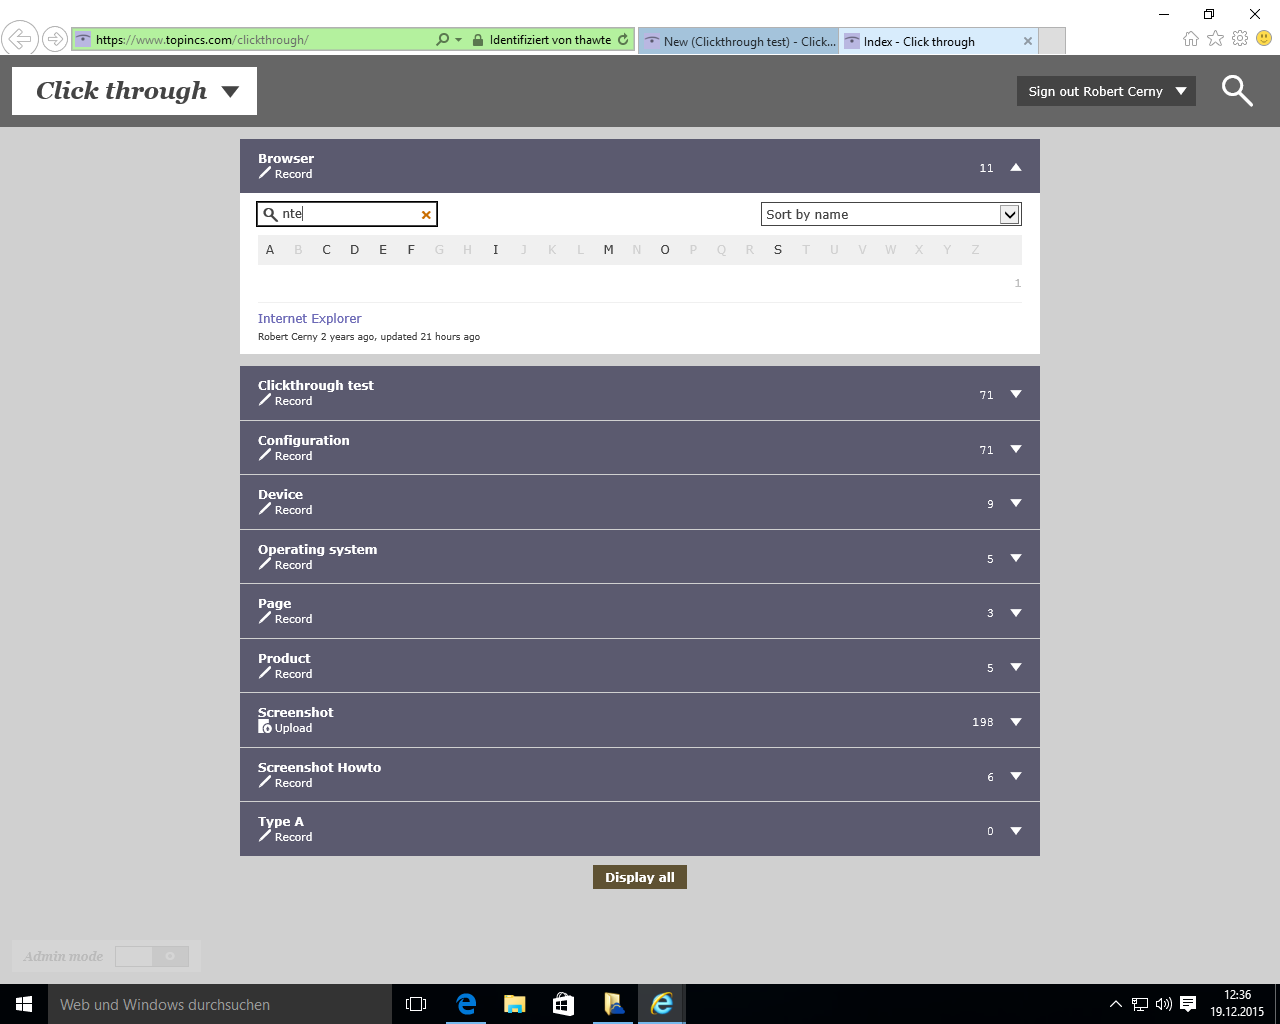Open the Sort by name dropdown
Viewport: 1280px width, 1024px height.
(1009, 215)
